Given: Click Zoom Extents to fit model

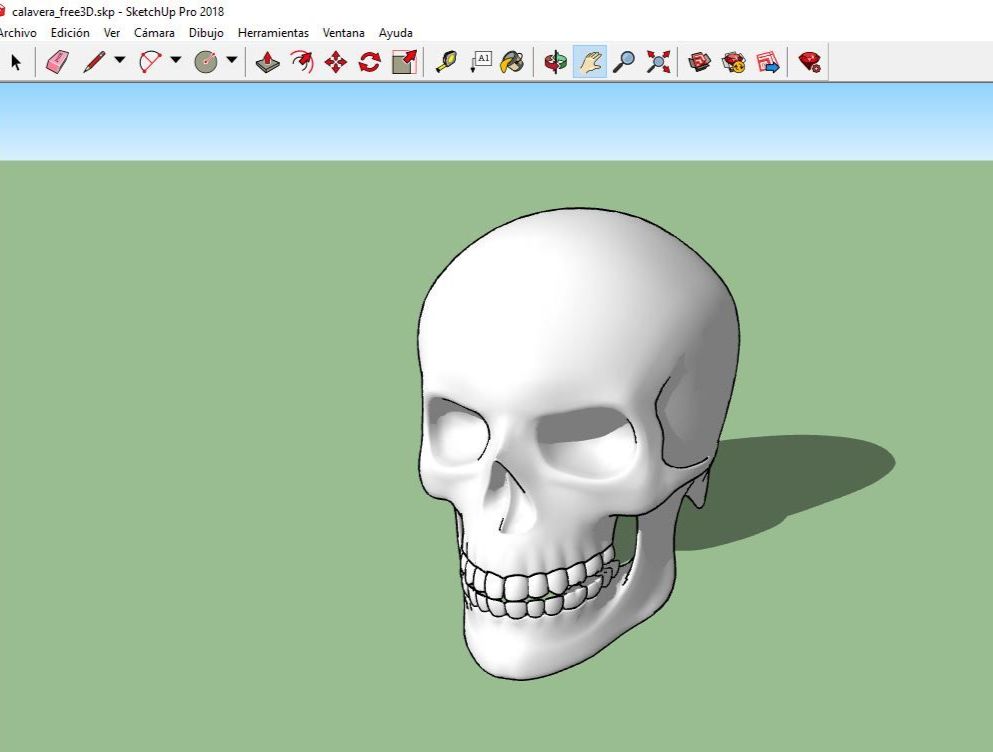Looking at the screenshot, I should (x=657, y=62).
